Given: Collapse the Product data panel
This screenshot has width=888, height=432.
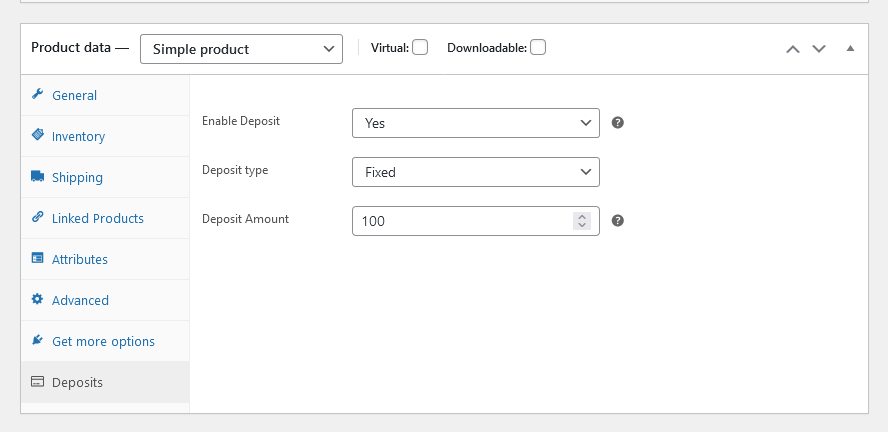Looking at the screenshot, I should (x=850, y=48).
